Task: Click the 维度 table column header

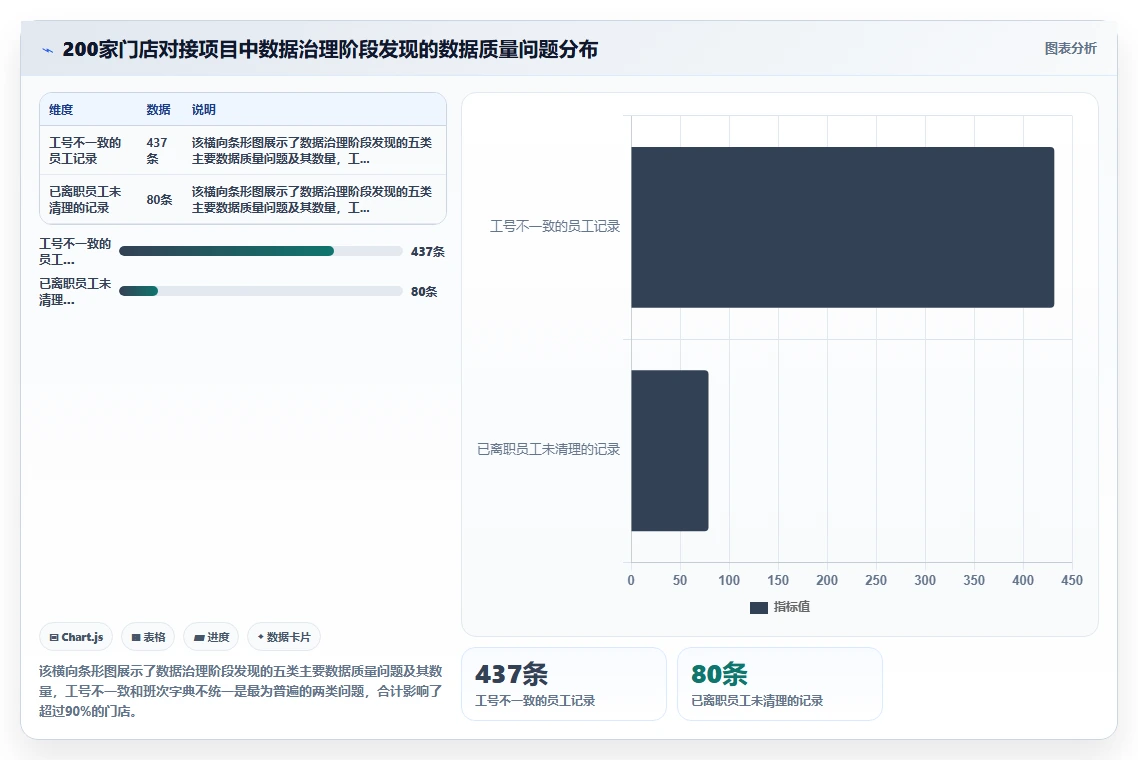Action: 61,110
